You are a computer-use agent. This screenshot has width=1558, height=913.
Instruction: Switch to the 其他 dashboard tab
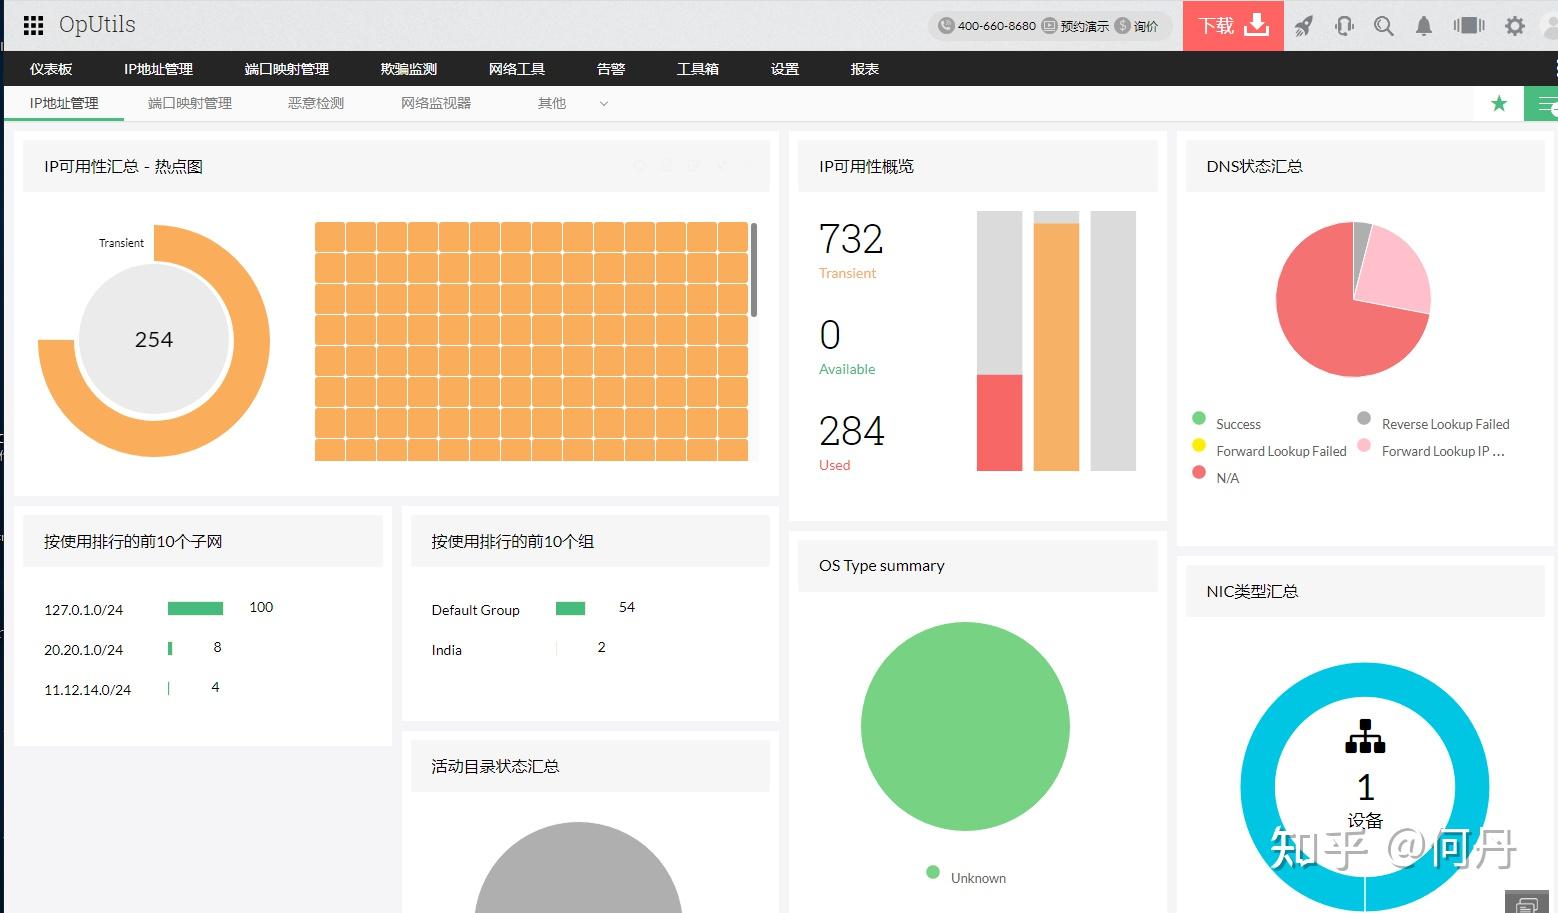click(x=552, y=103)
